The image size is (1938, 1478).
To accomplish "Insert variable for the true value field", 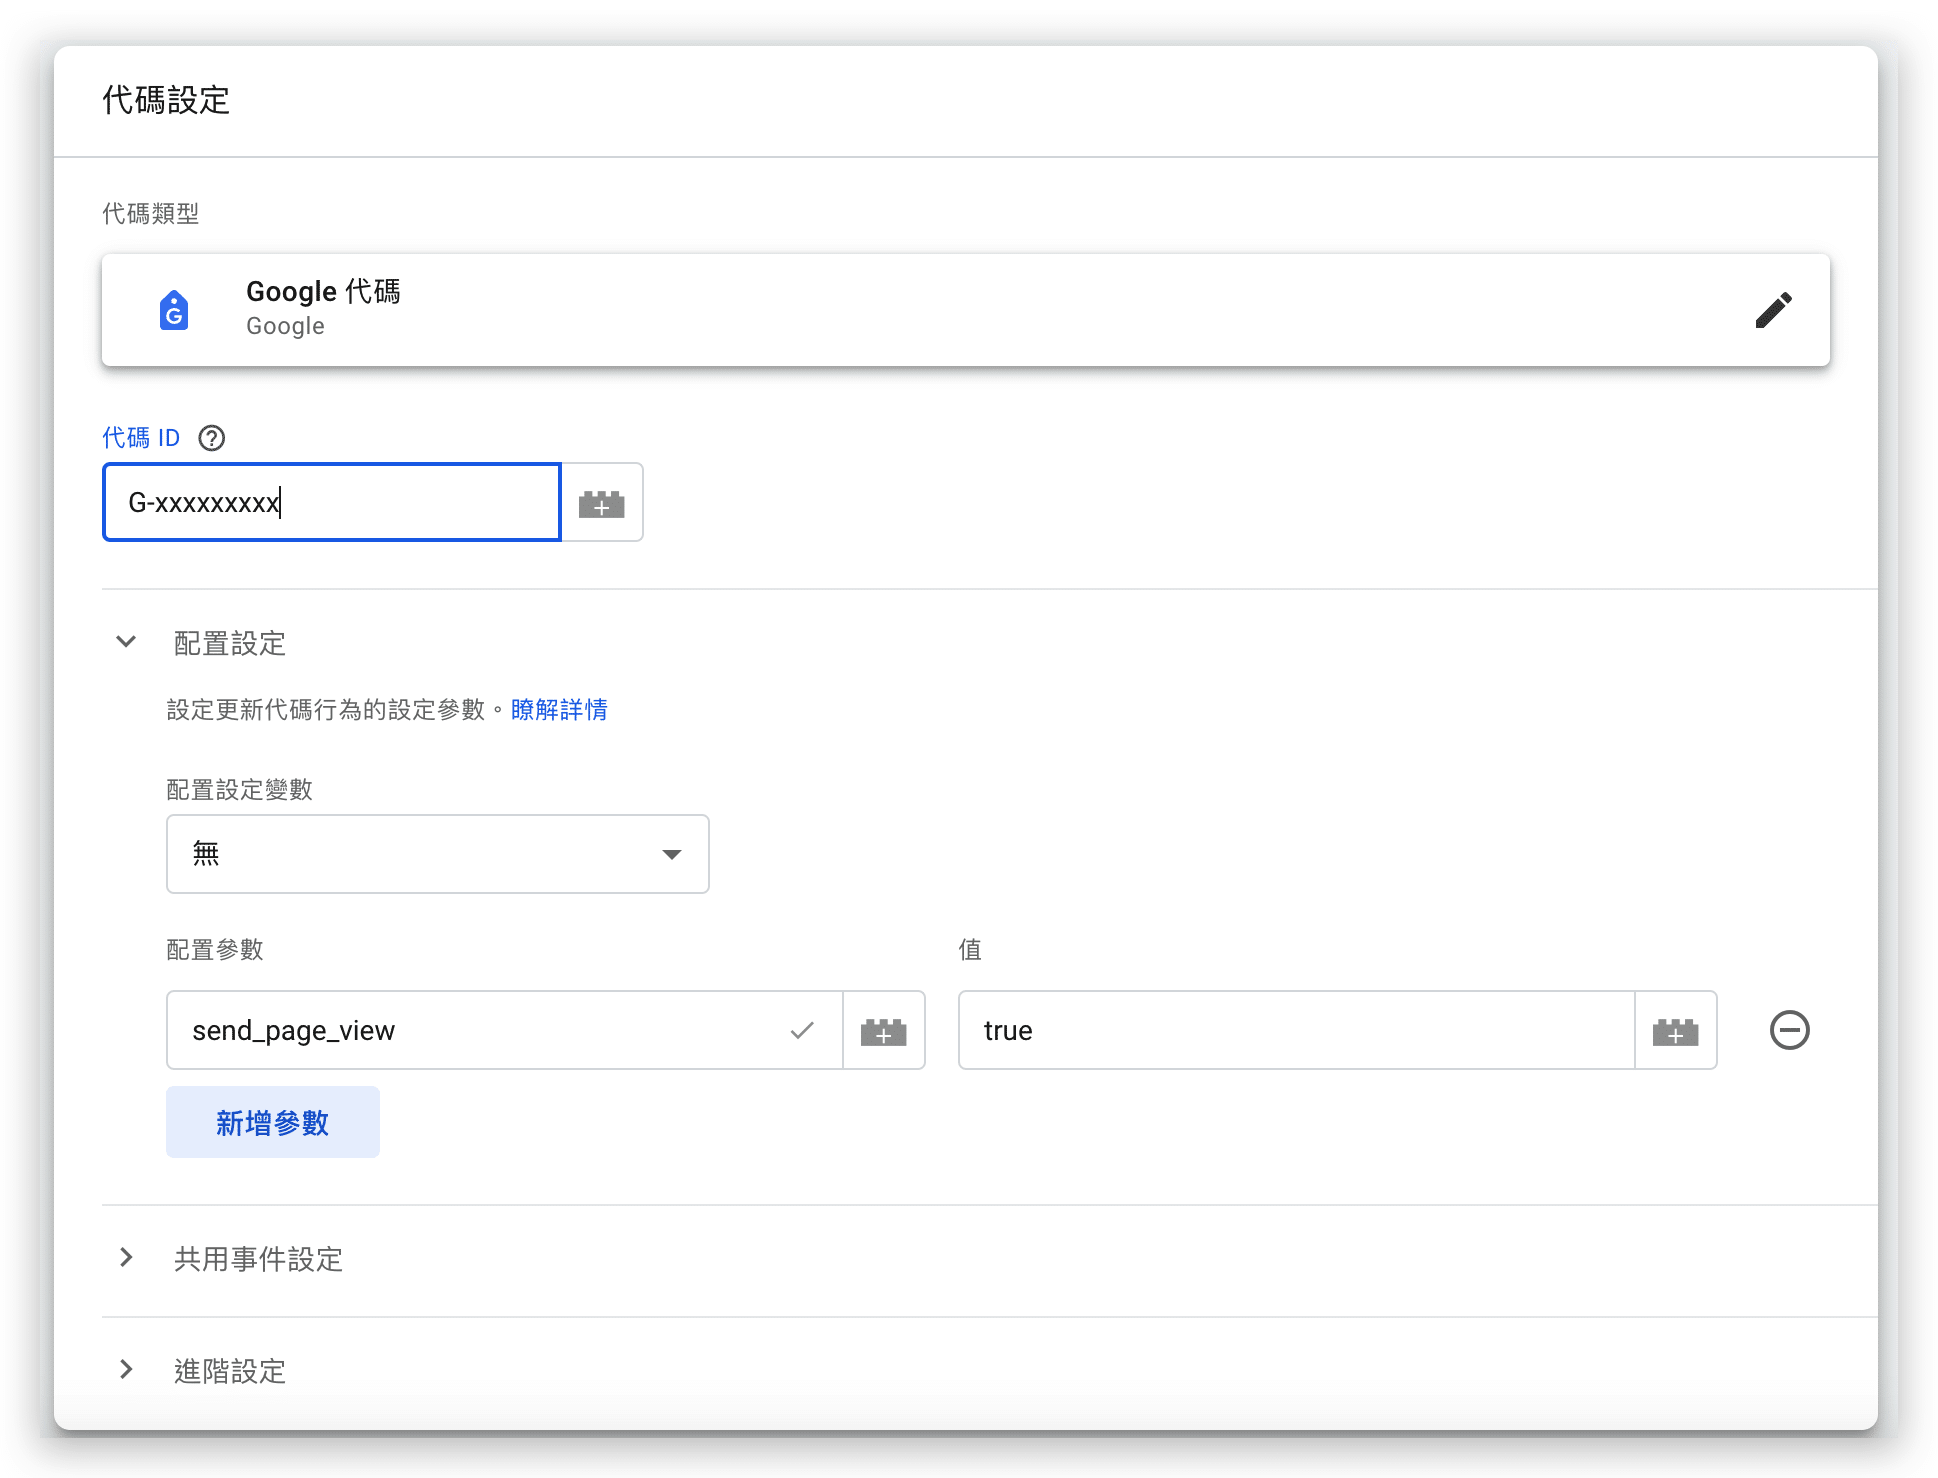I will pyautogui.click(x=1675, y=1031).
